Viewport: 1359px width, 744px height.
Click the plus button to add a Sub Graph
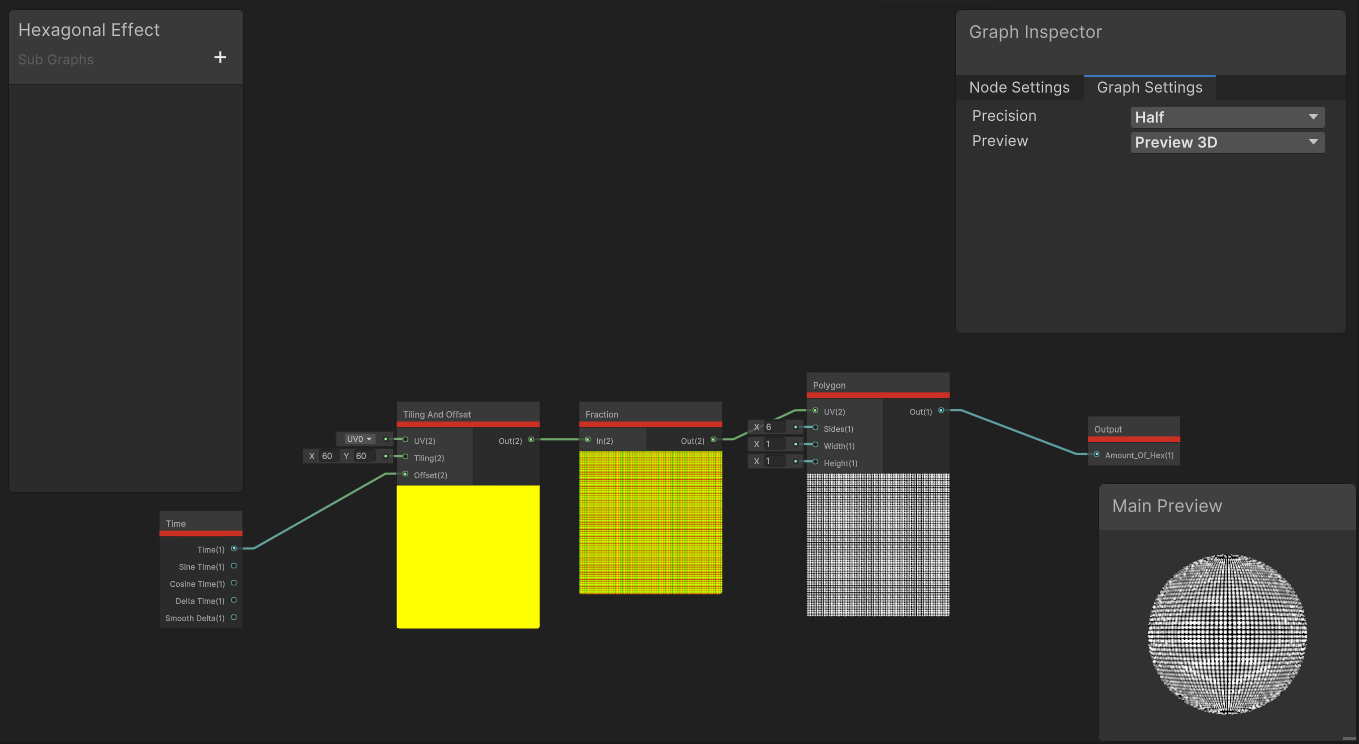pyautogui.click(x=220, y=57)
